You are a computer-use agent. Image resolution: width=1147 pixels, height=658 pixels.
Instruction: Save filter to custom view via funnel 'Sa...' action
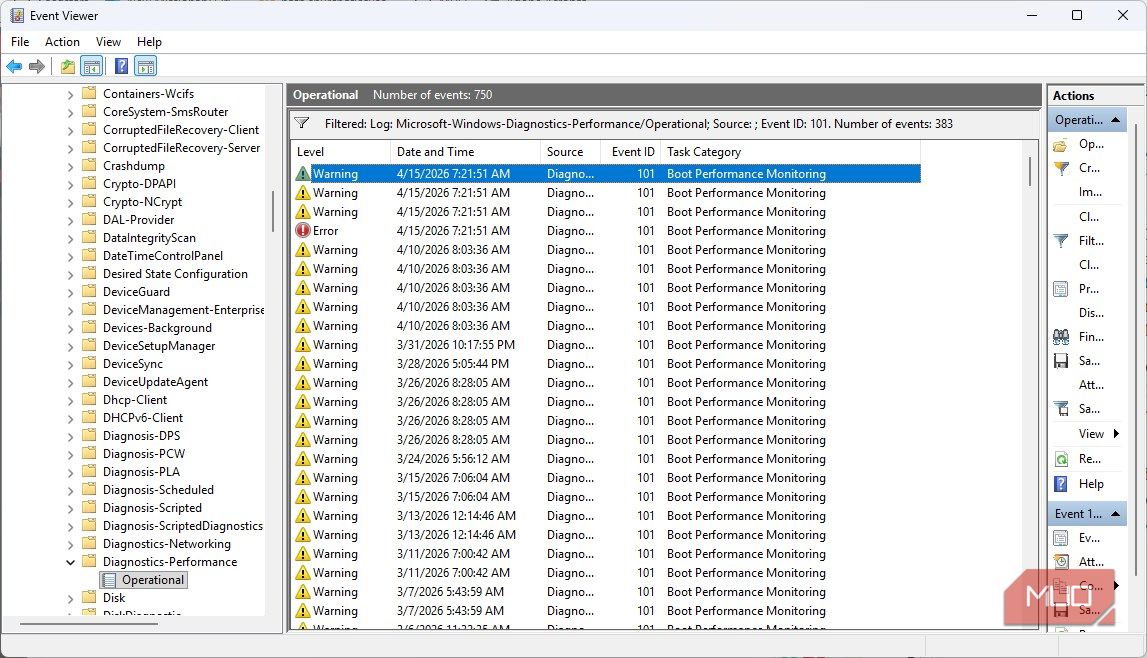point(1060,409)
